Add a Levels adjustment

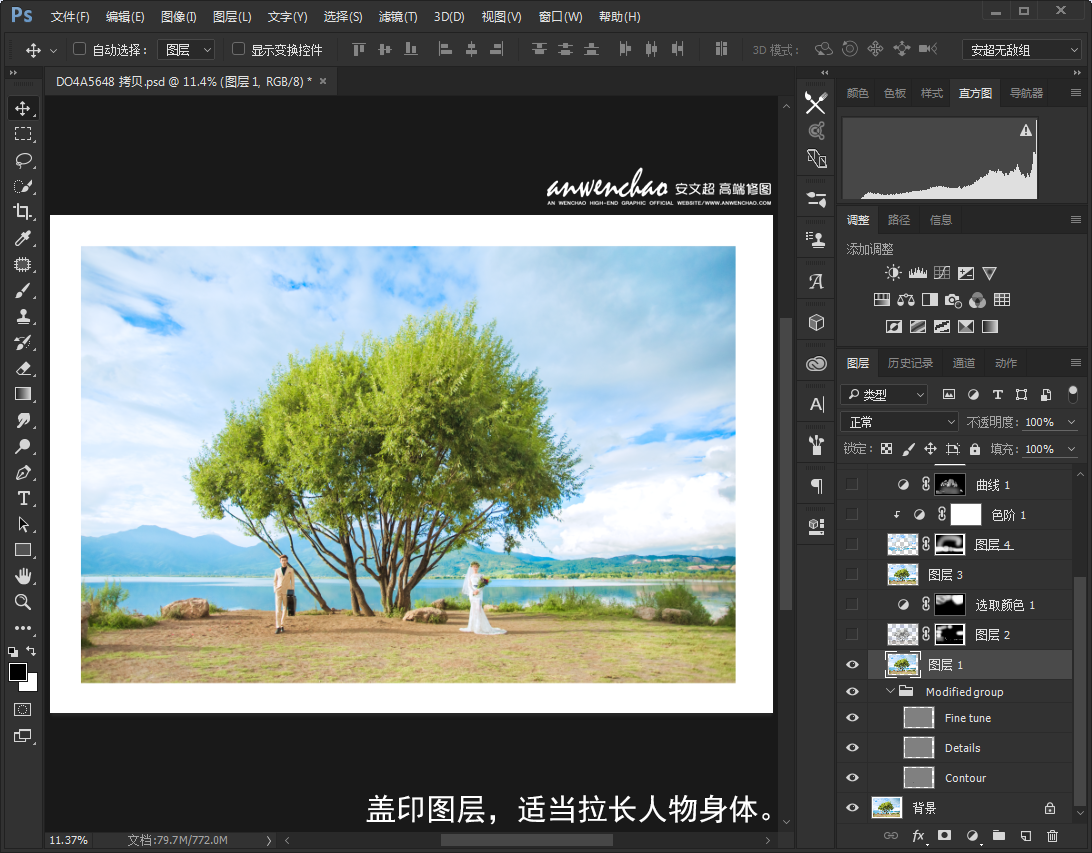[x=918, y=273]
